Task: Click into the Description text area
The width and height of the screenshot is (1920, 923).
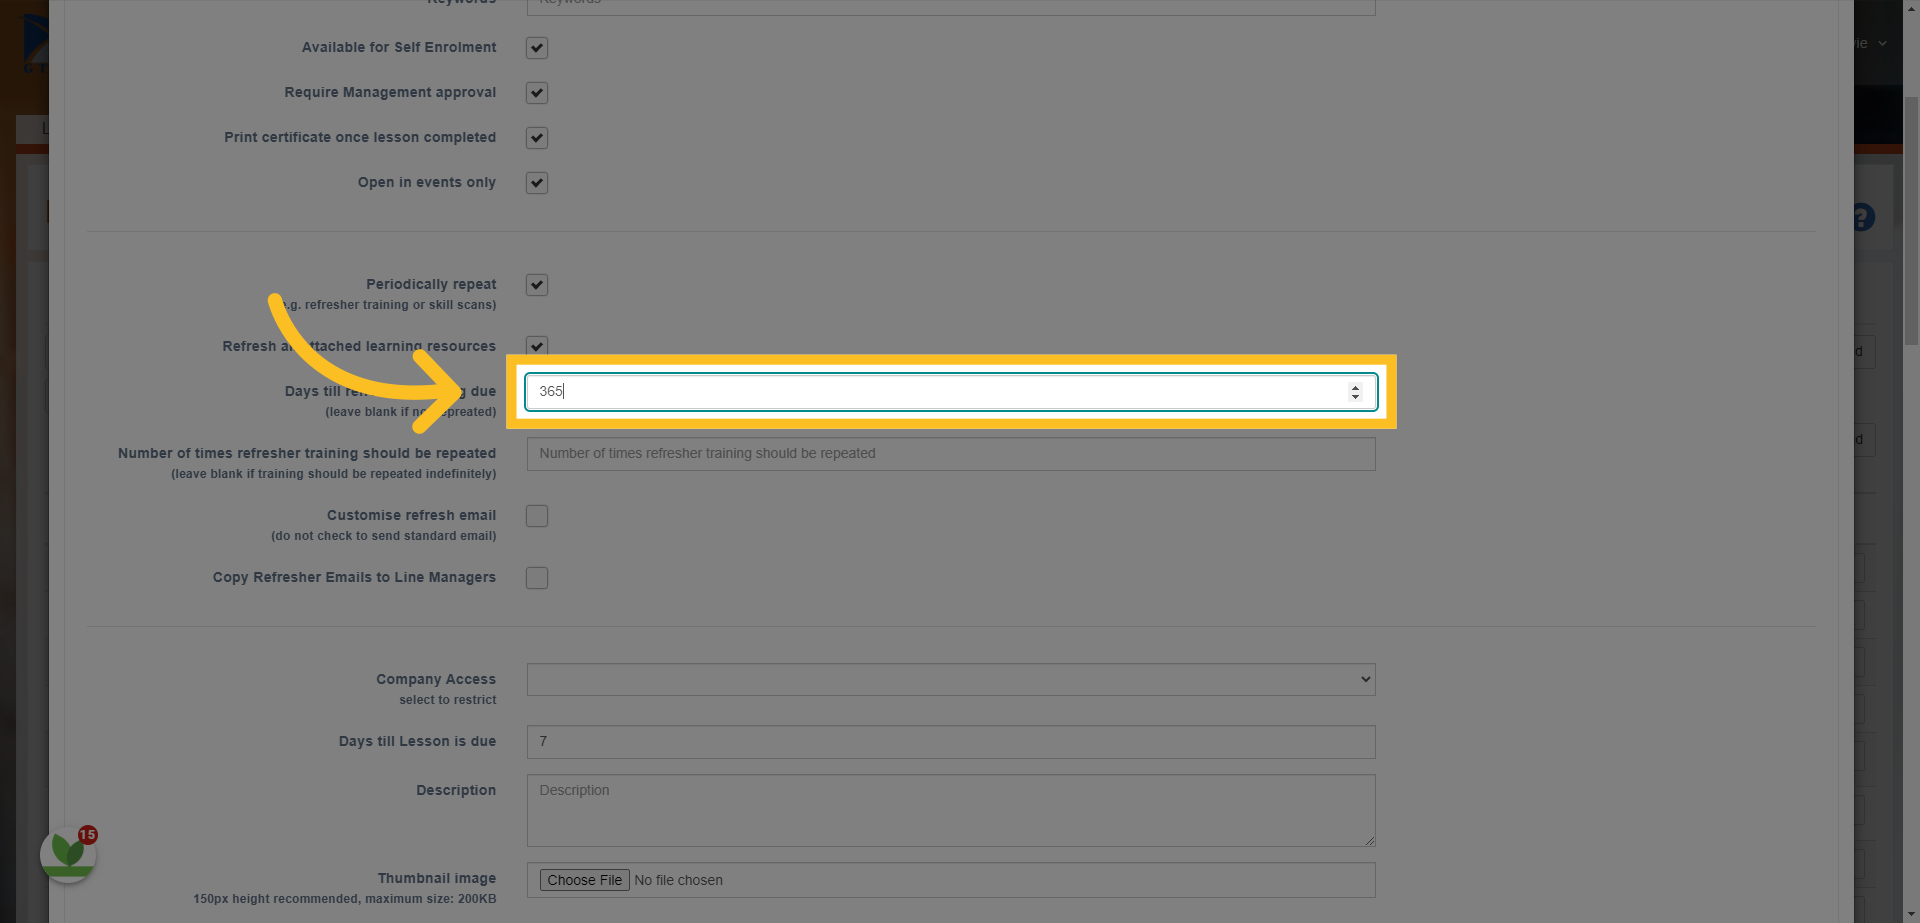Action: 951,811
